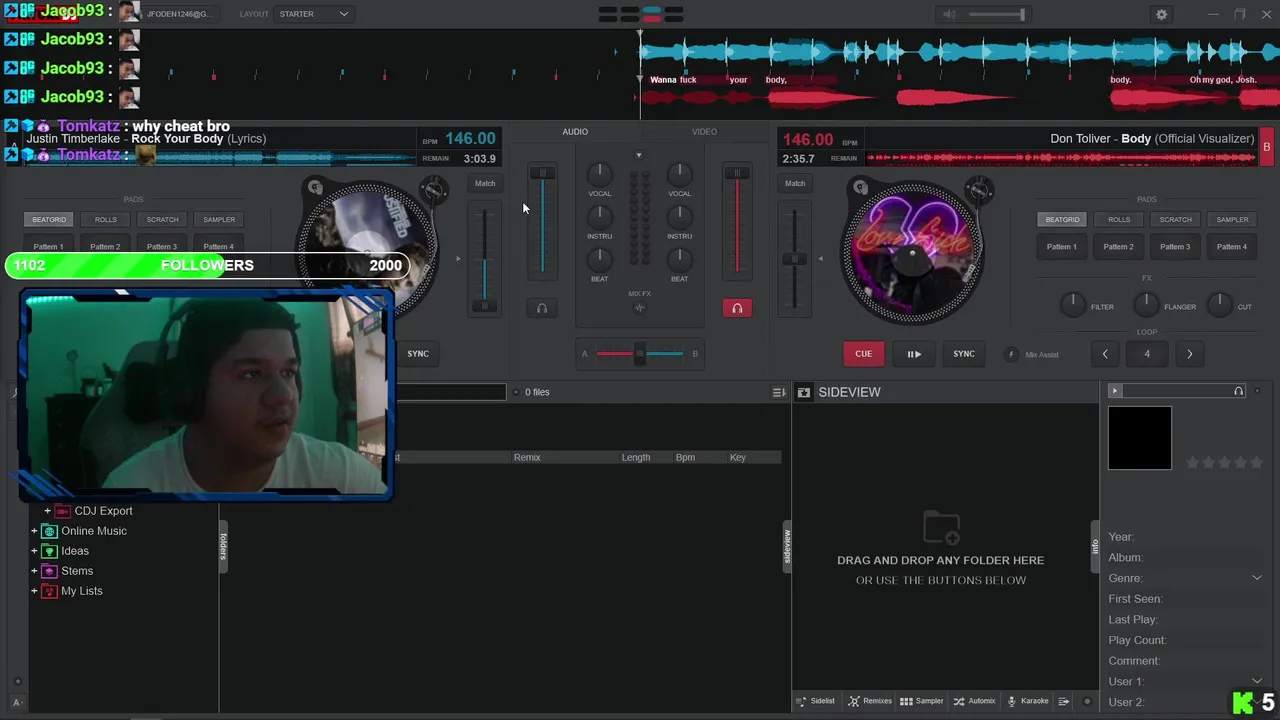Click the loop size increase arrow
This screenshot has height=720, width=1280.
click(x=1189, y=354)
